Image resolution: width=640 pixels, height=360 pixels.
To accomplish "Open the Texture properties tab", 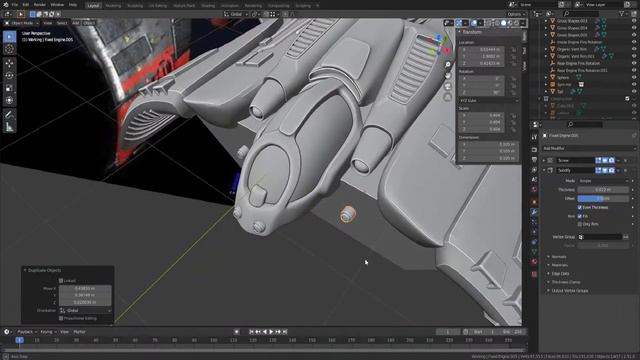I will pyautogui.click(x=534, y=275).
